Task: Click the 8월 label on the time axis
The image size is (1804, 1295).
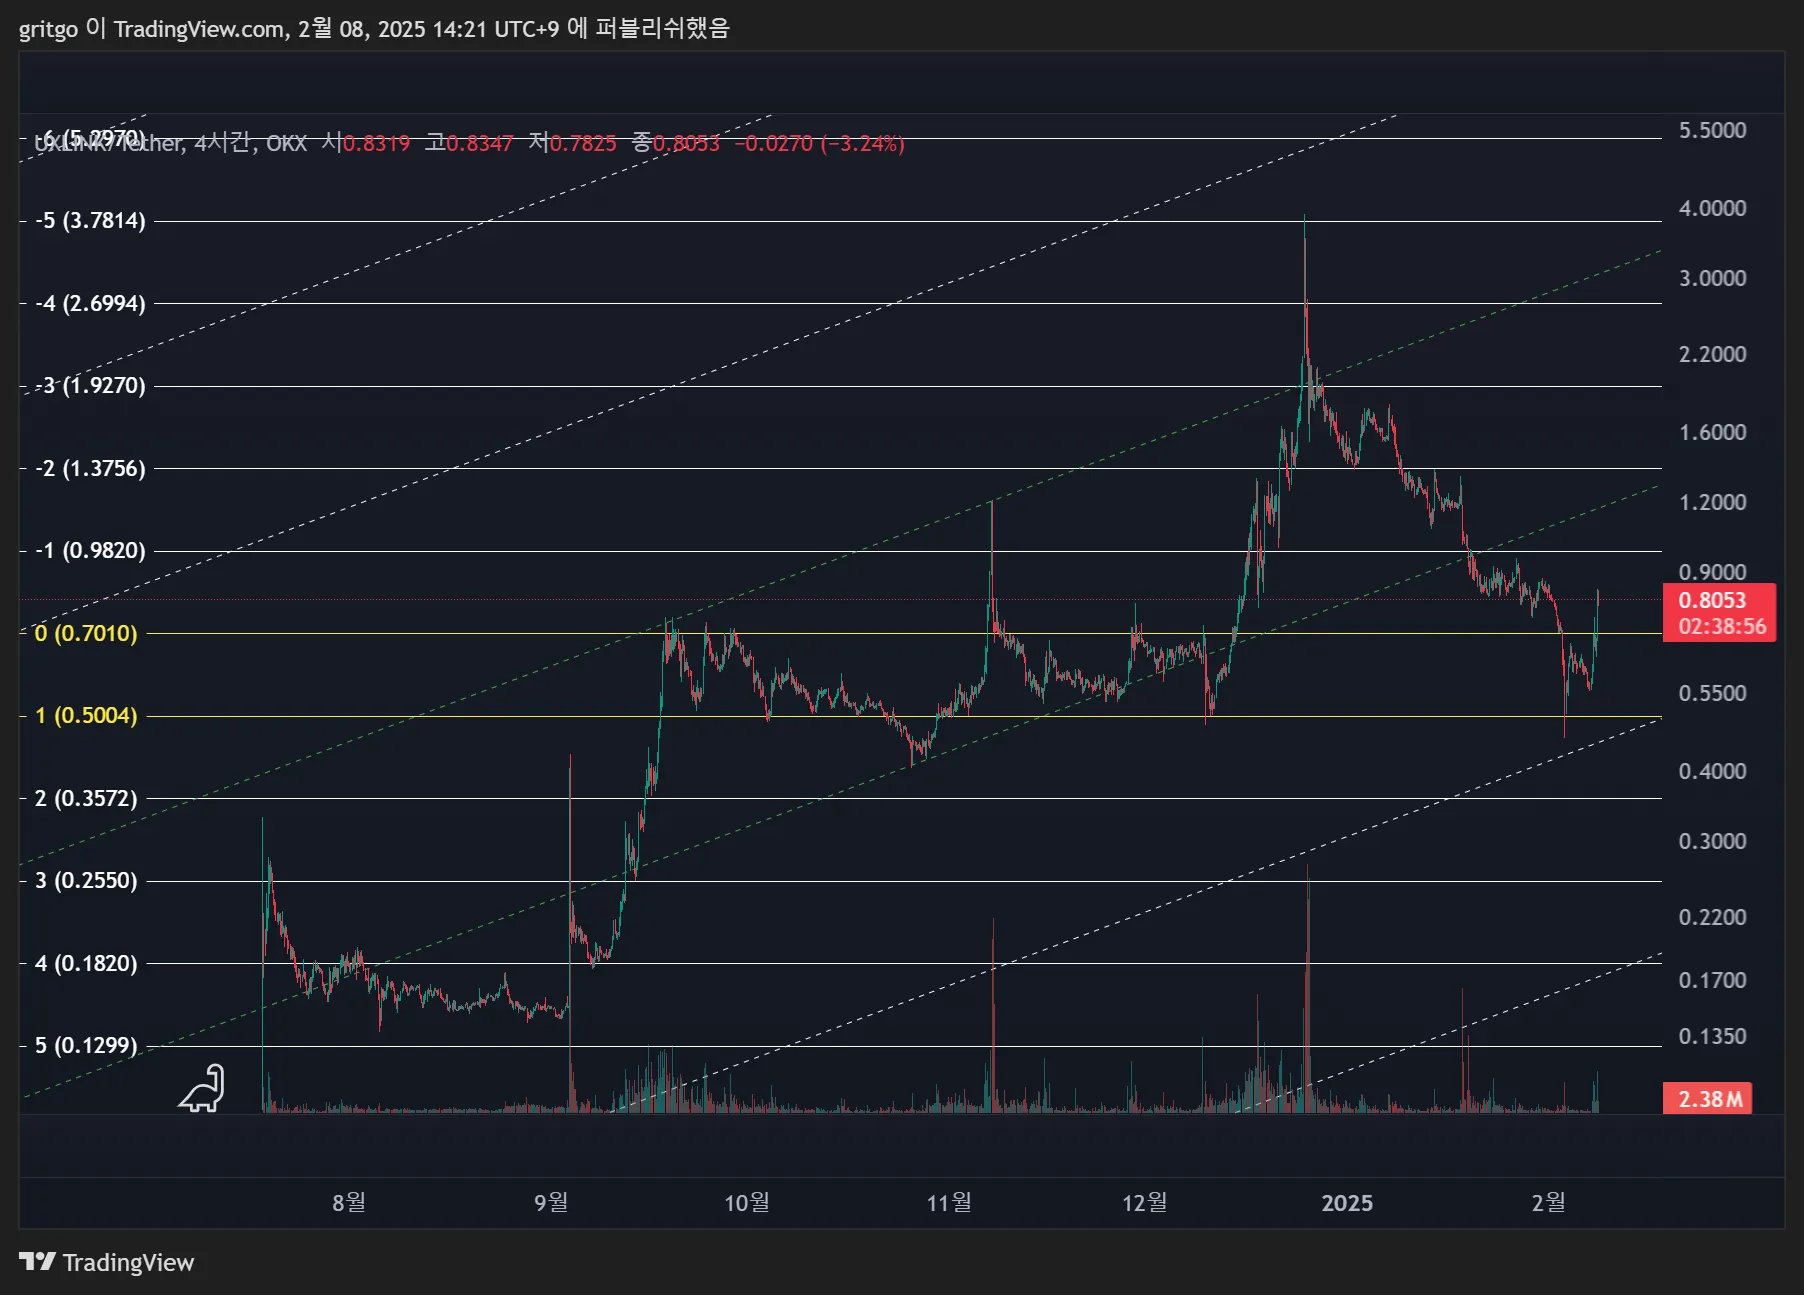Action: tap(349, 1202)
